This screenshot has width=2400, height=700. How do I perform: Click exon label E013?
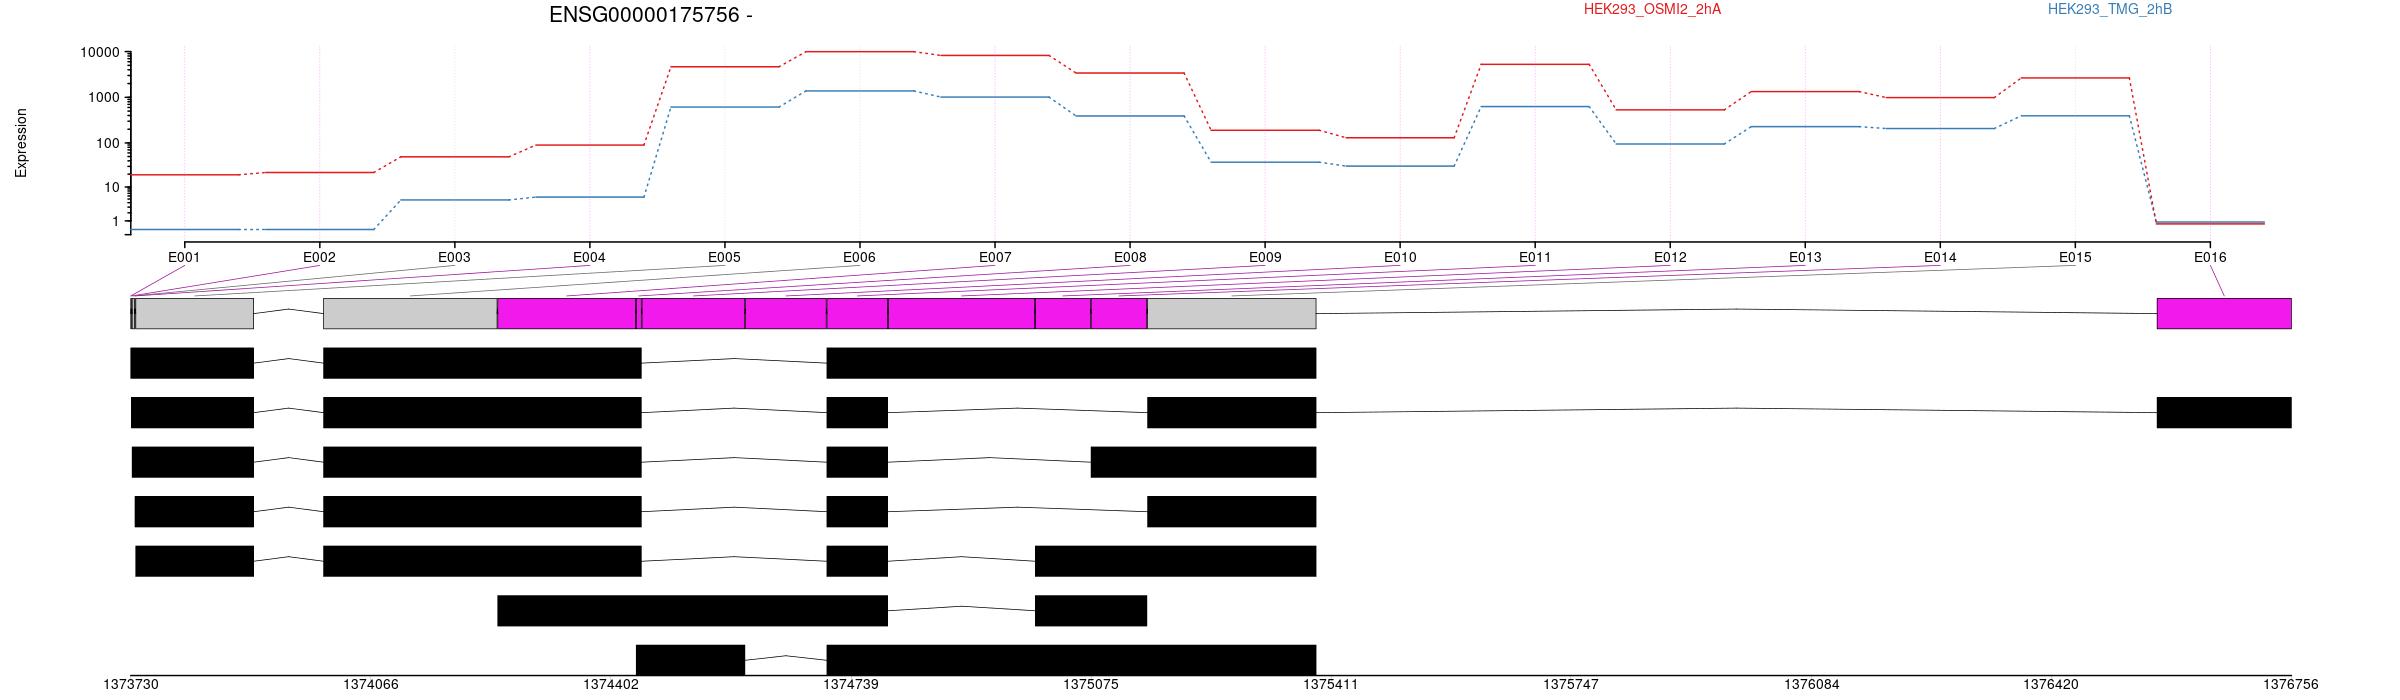click(1805, 257)
